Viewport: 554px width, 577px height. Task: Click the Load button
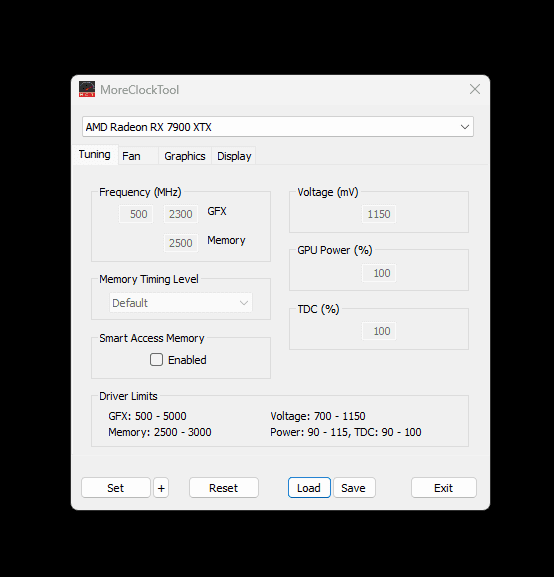[309, 488]
